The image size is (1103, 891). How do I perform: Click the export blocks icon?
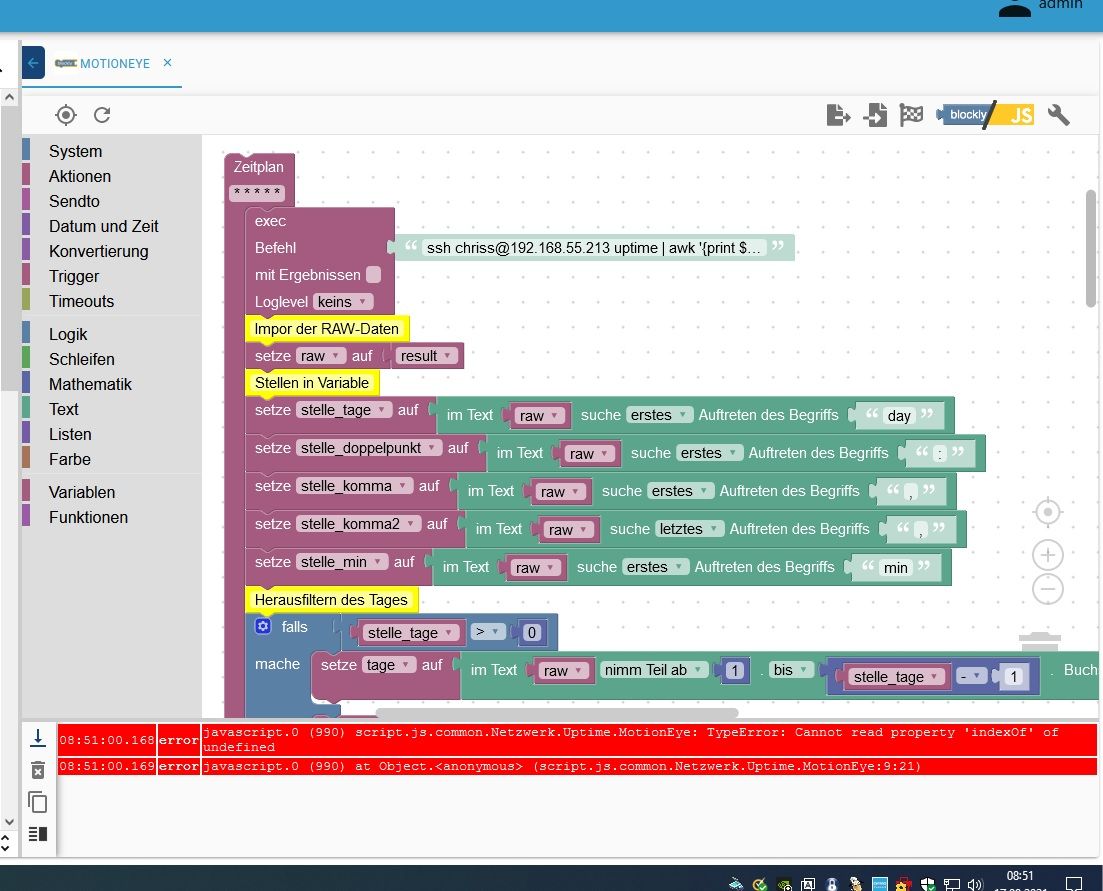point(838,115)
